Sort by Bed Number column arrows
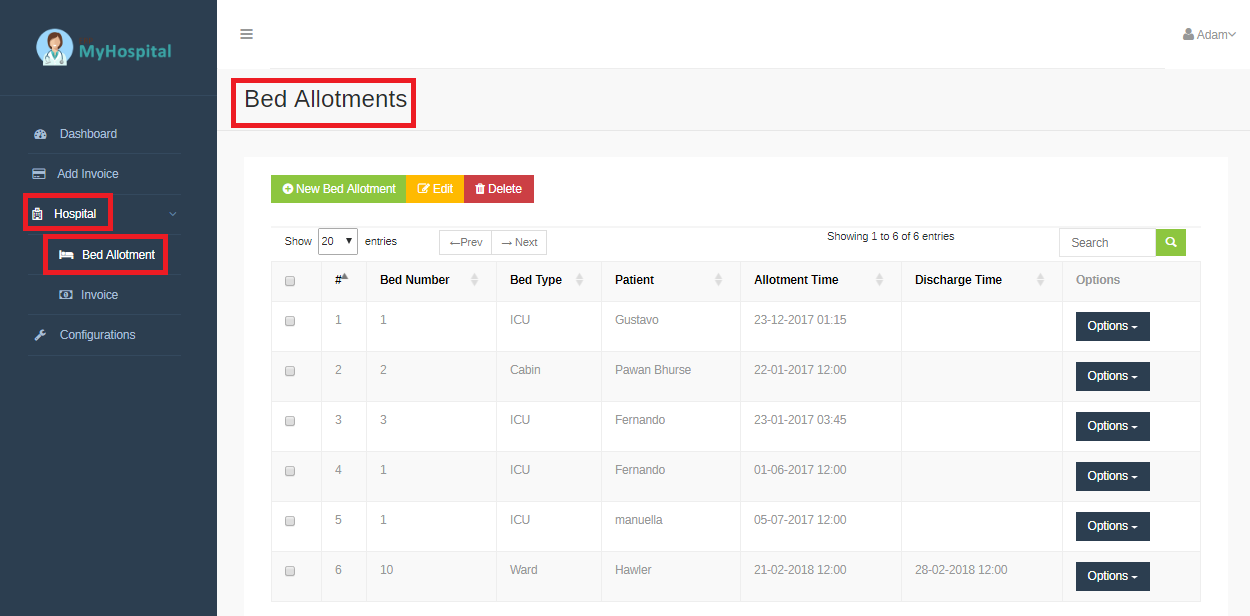Screen dimensions: 1250x616 click(x=475, y=280)
